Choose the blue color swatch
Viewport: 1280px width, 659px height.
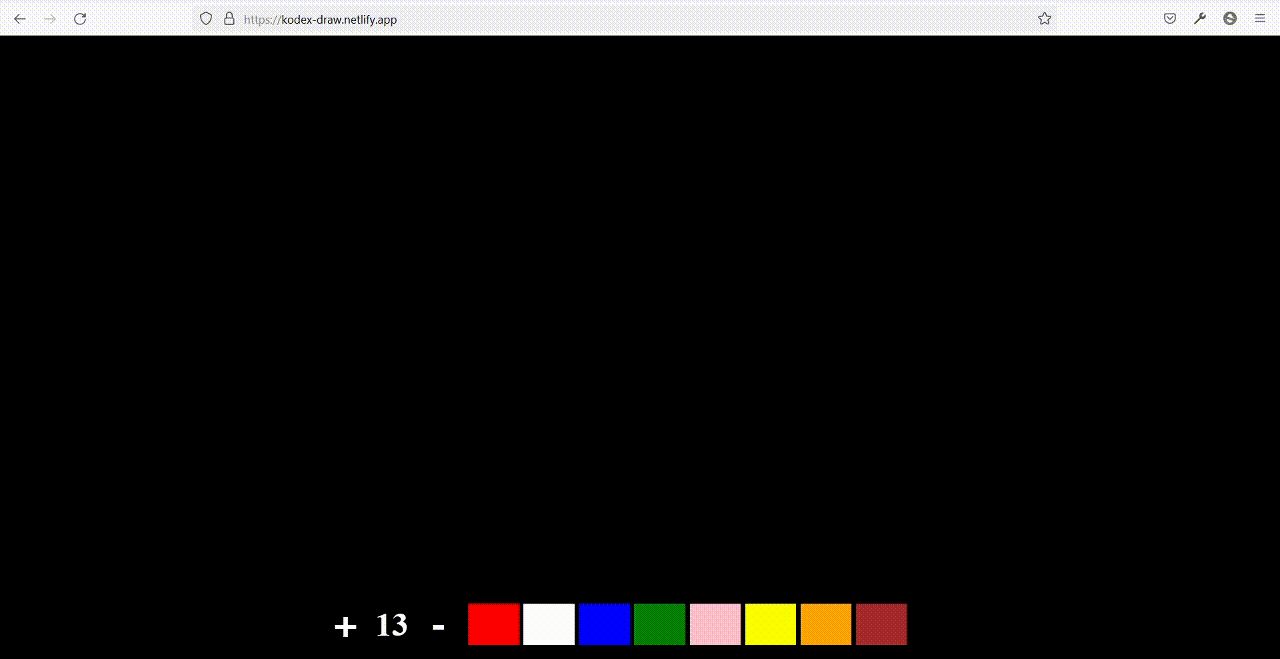pos(605,624)
